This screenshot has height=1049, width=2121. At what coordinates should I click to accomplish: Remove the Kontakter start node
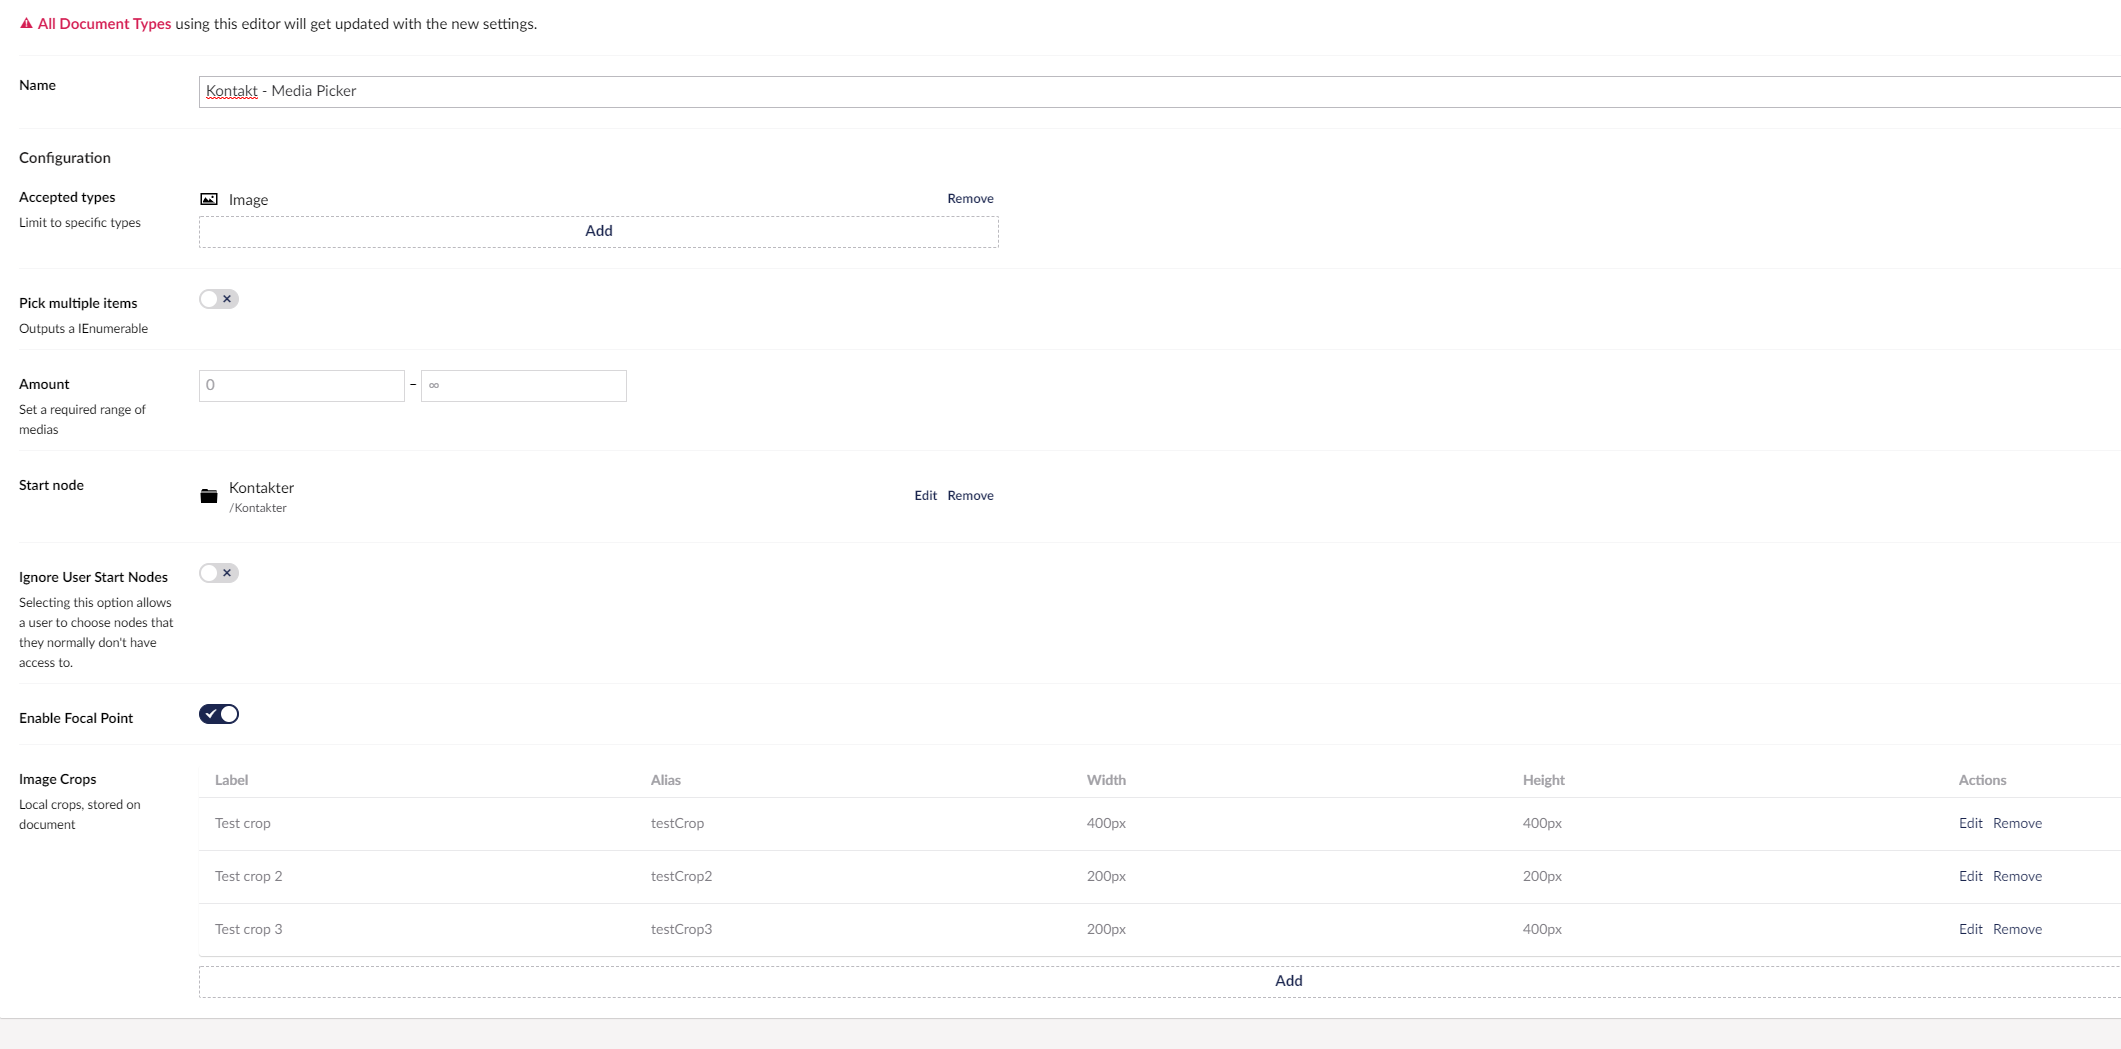click(970, 495)
